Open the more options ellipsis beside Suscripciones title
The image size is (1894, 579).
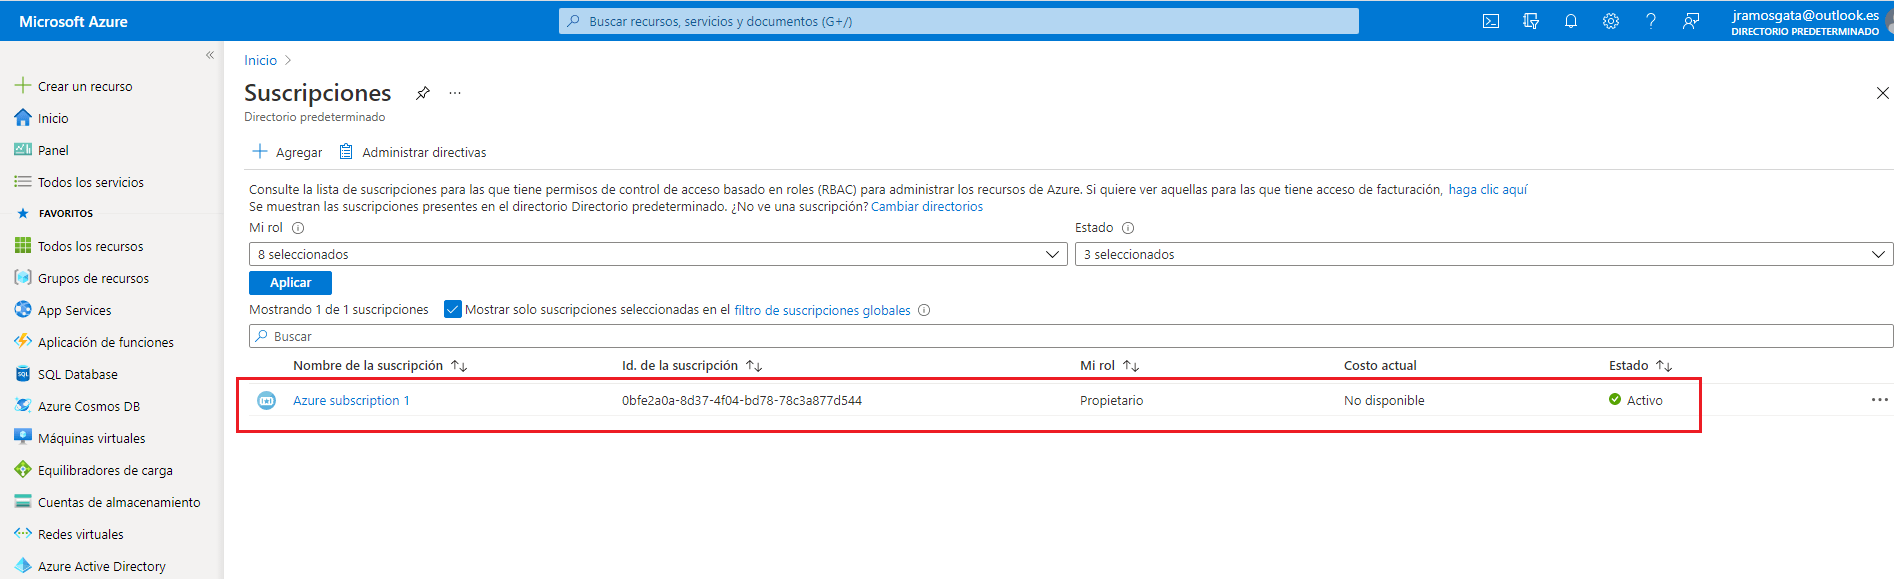coord(455,93)
